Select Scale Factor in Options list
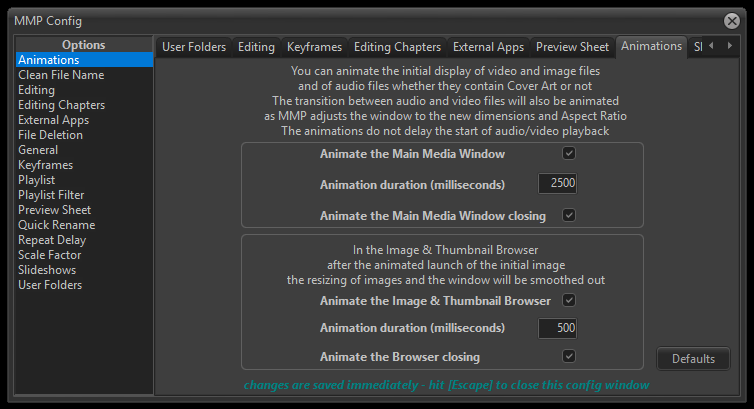 [x=84, y=255]
